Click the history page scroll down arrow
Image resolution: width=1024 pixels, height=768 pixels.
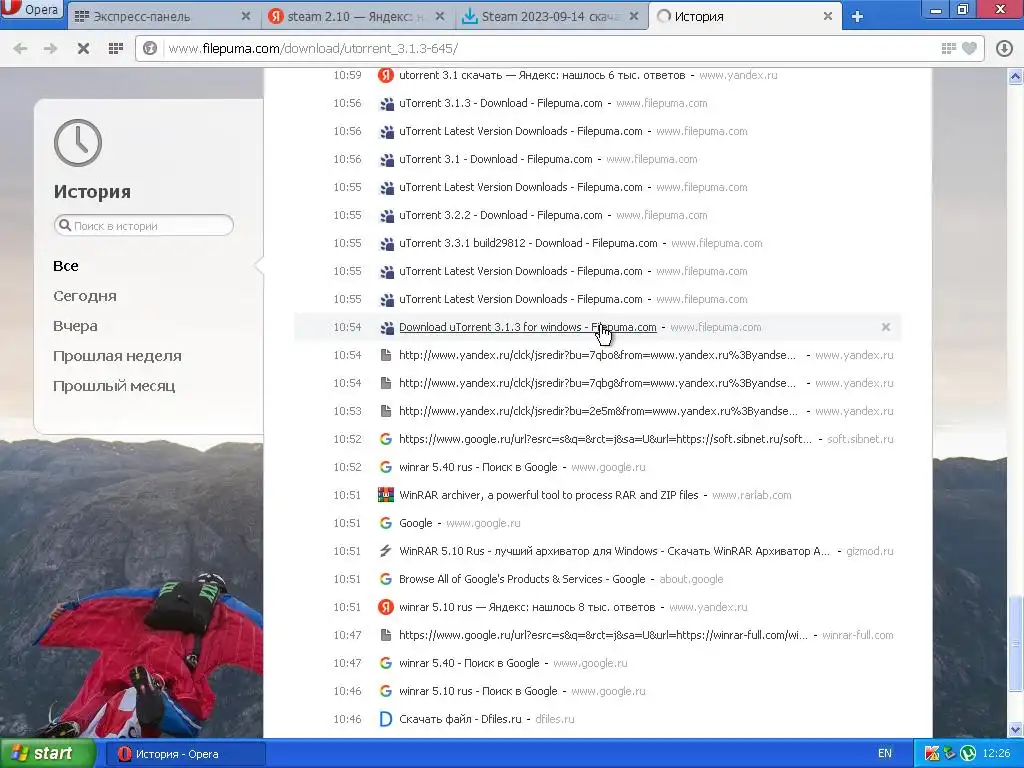[x=1016, y=729]
